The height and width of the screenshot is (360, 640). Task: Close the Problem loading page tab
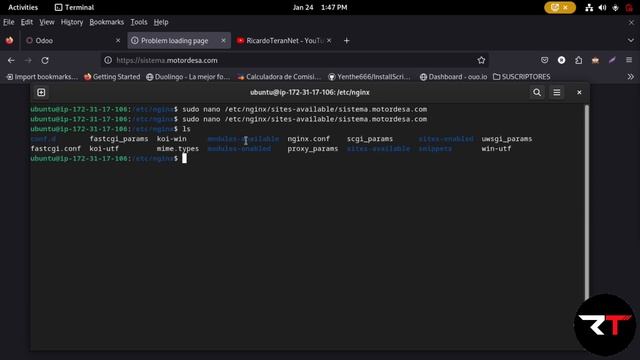coord(223,41)
